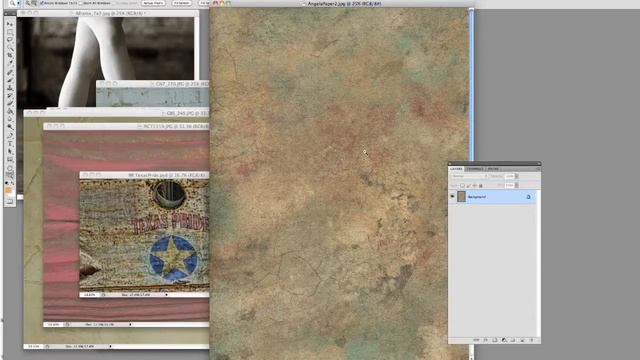Open status bar arrow in pink texture window
The image size is (640, 360).
click(x=130, y=324)
